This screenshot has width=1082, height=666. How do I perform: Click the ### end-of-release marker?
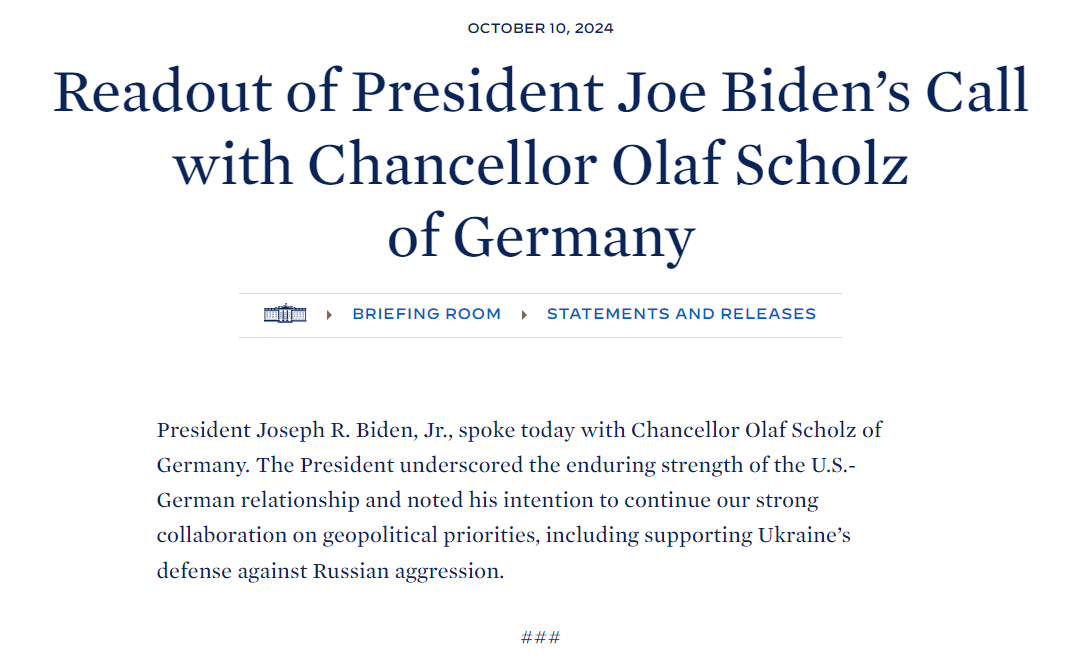point(540,638)
